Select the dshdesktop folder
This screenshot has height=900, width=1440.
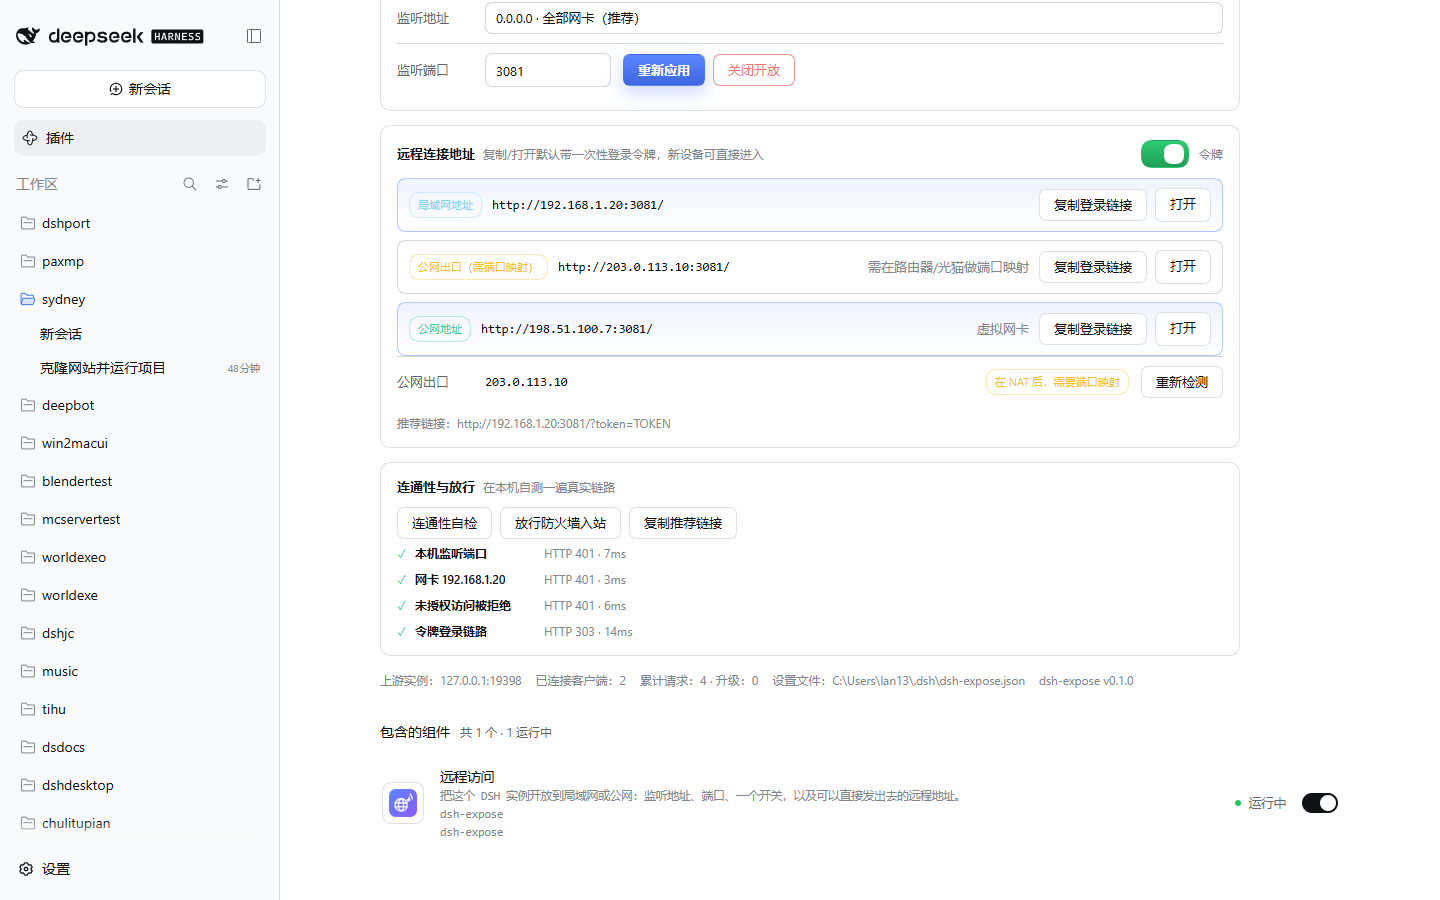coord(140,785)
